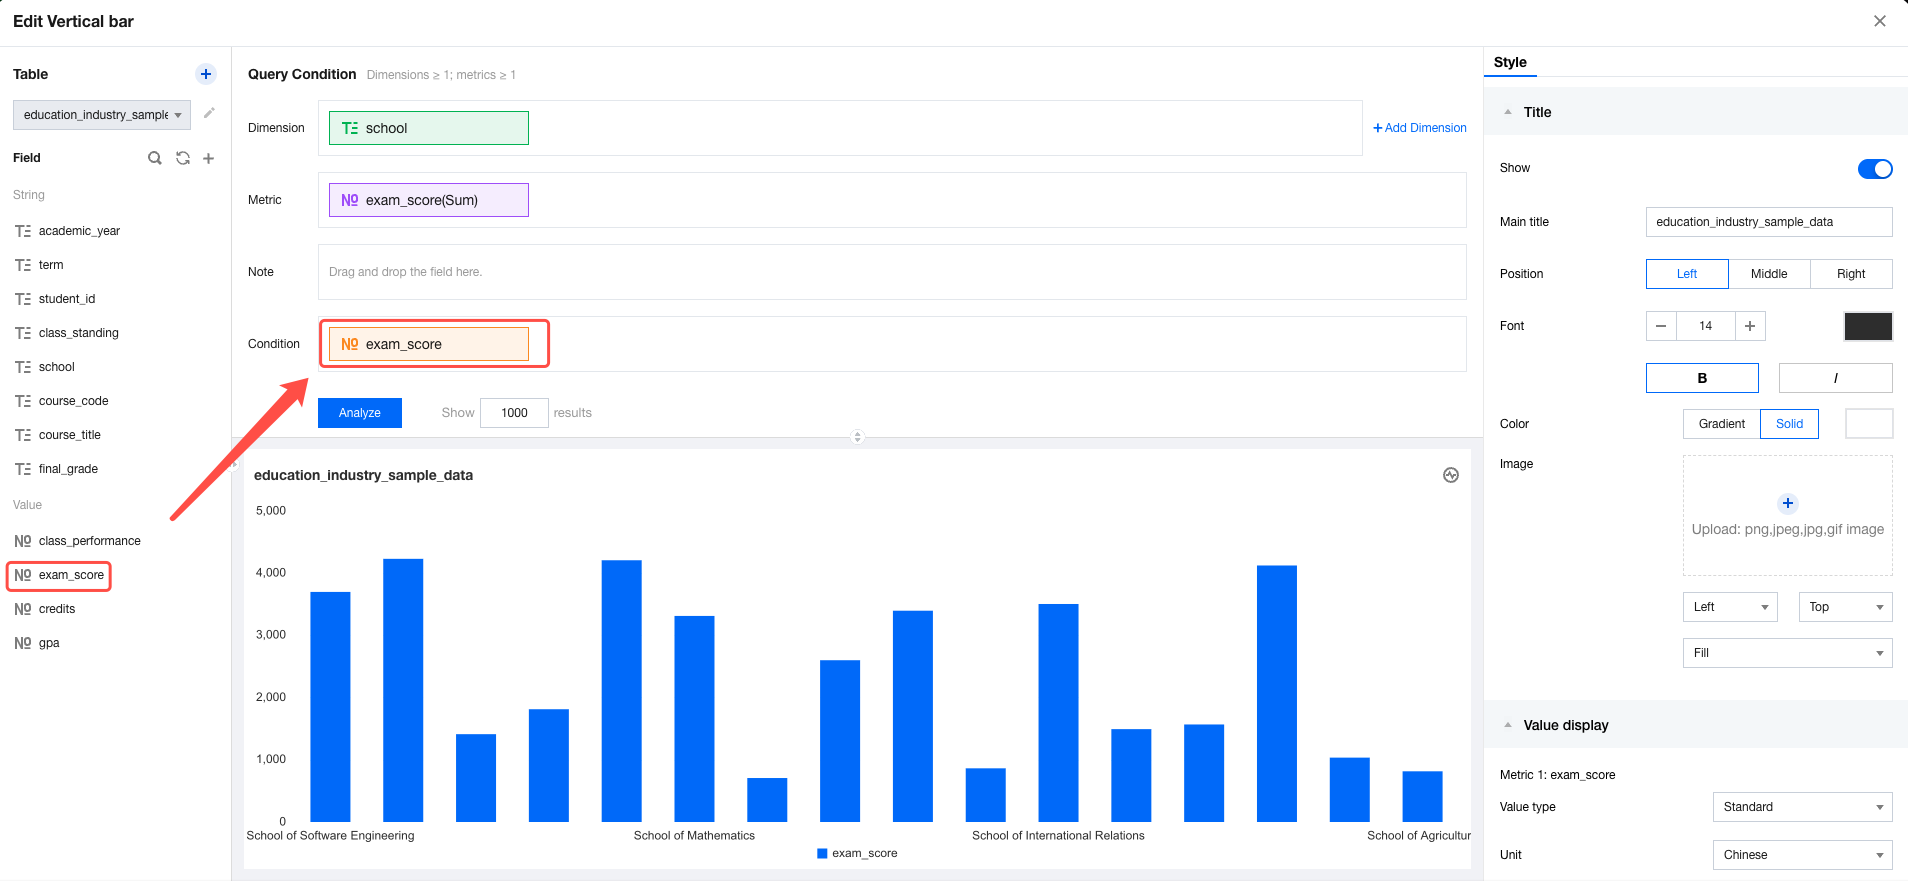Viewport: 1908px width, 881px height.
Task: Click the font size value field
Action: pyautogui.click(x=1706, y=326)
